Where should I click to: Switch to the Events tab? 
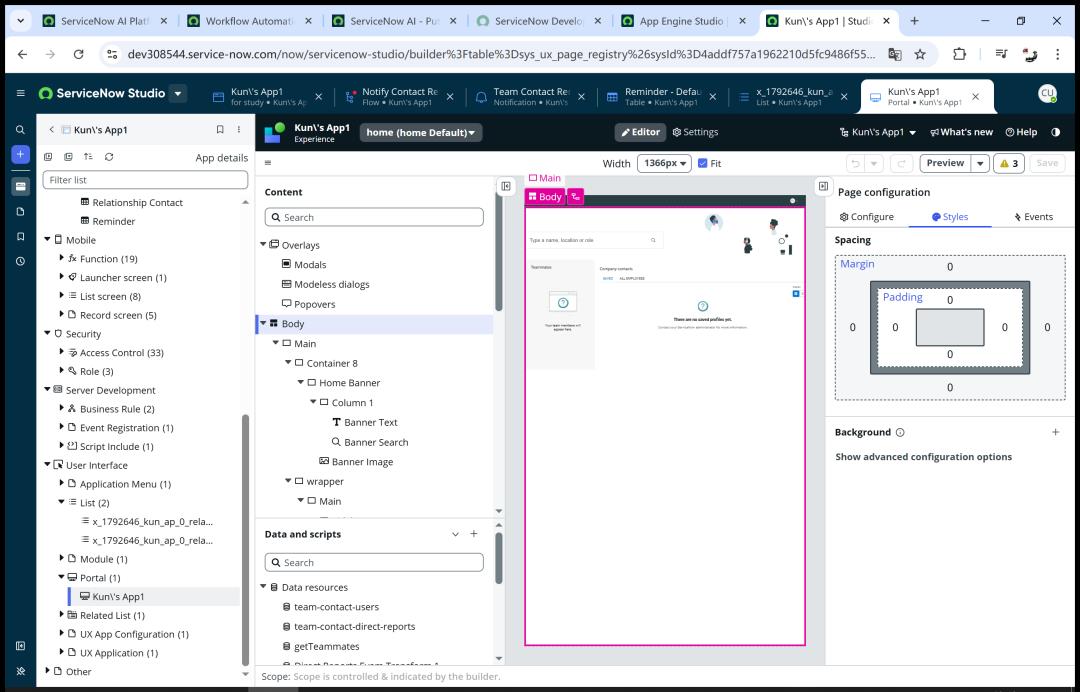click(1032, 217)
